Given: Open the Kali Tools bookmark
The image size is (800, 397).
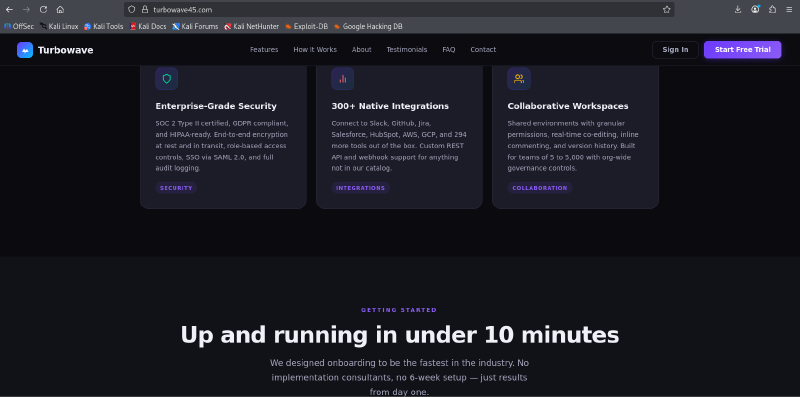Looking at the screenshot, I should pyautogui.click(x=104, y=26).
